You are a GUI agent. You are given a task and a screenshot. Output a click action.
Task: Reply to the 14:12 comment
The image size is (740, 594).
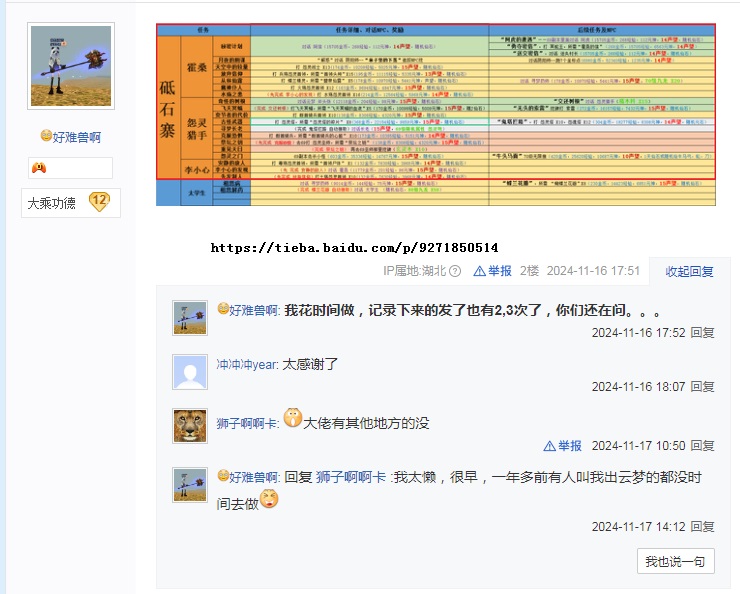(x=702, y=527)
